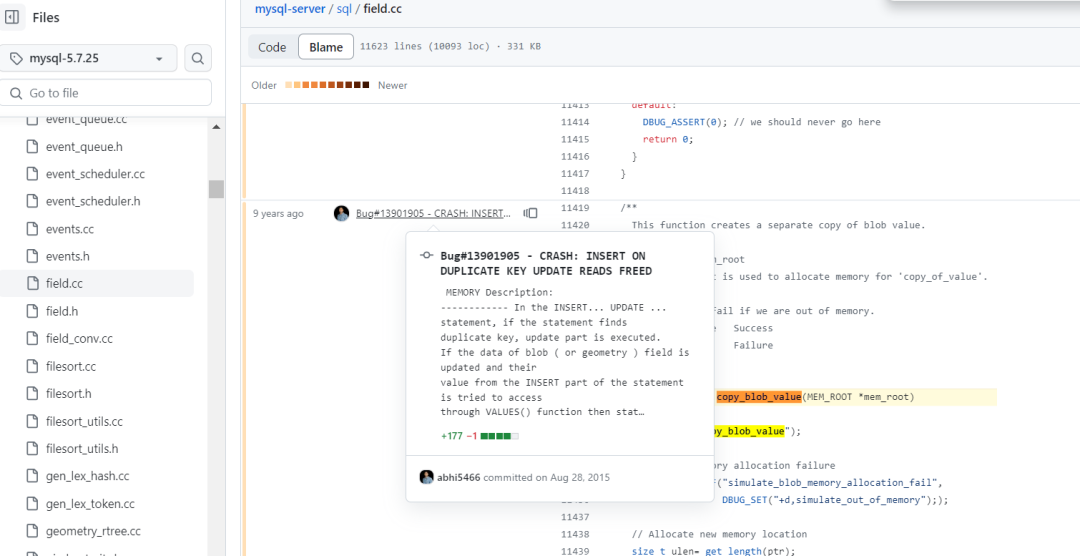The image size is (1080, 556).
Task: Click the blame author avatar next to Bug#13901905
Action: tap(342, 214)
